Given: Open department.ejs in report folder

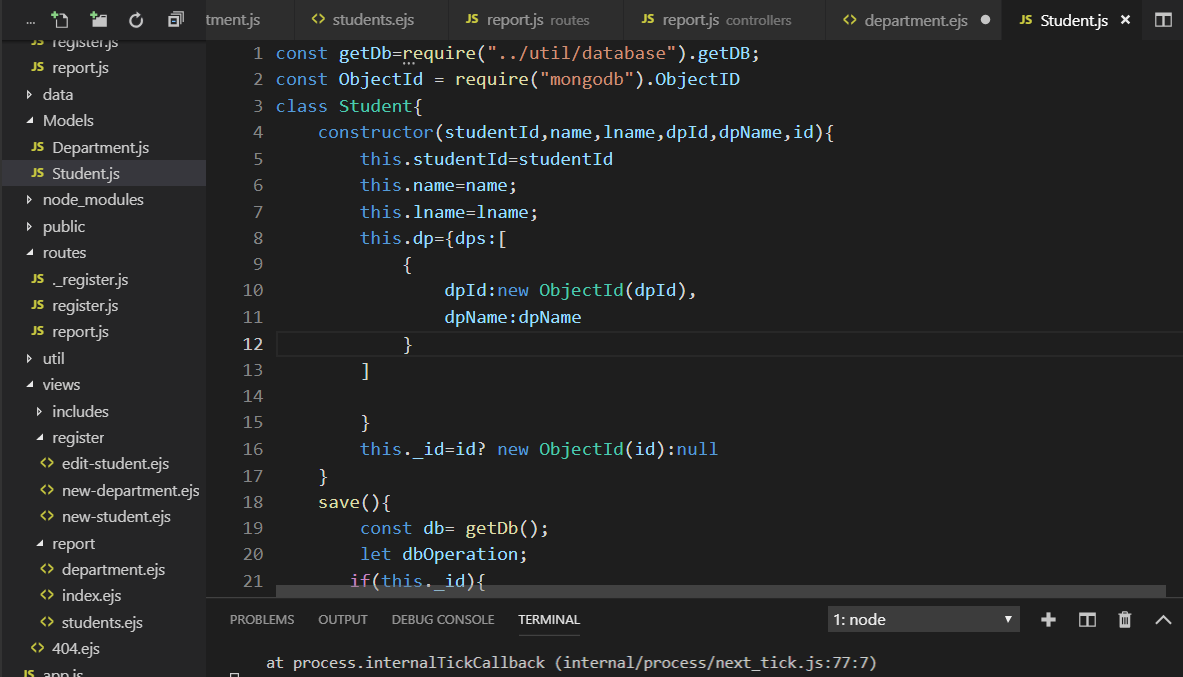Looking at the screenshot, I should pyautogui.click(x=103, y=570).
